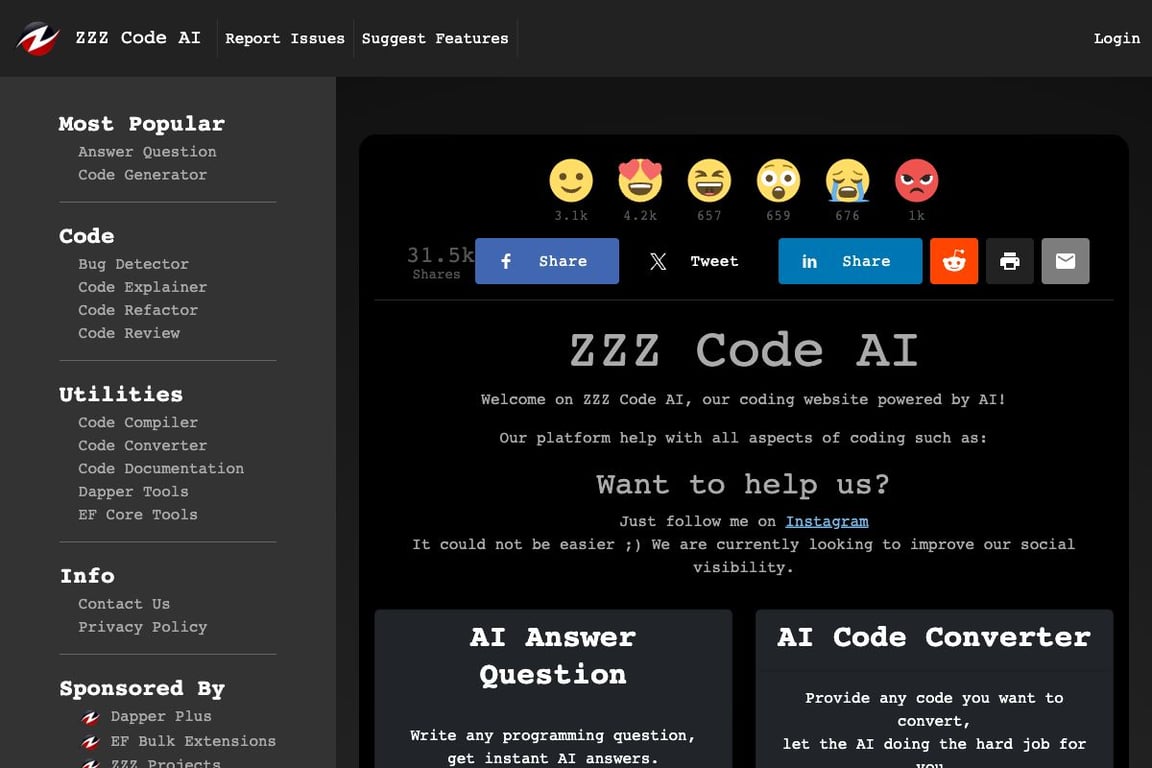Share the page on Facebook
Image resolution: width=1152 pixels, height=768 pixels.
tap(547, 261)
